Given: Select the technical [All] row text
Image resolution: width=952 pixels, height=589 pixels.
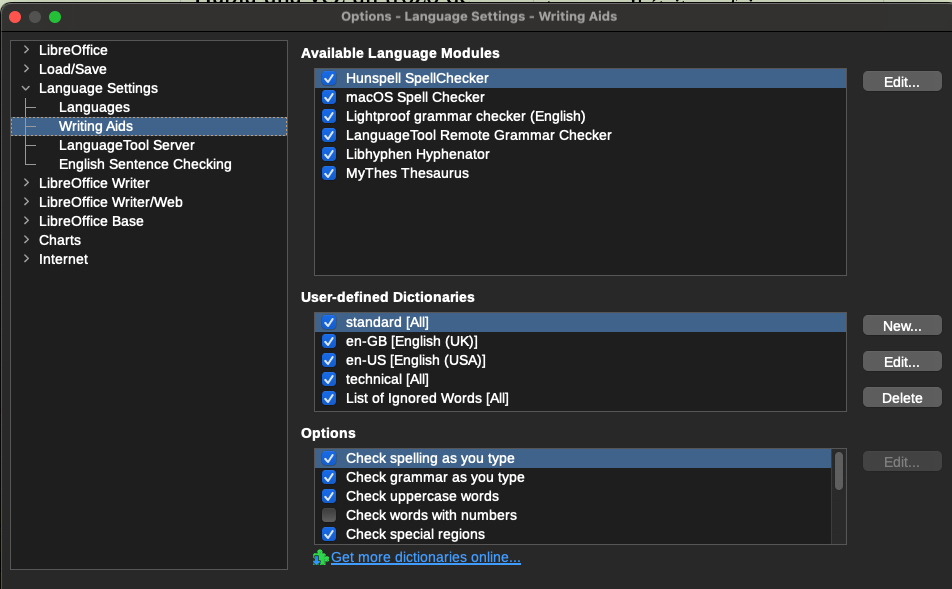Looking at the screenshot, I should coord(387,380).
